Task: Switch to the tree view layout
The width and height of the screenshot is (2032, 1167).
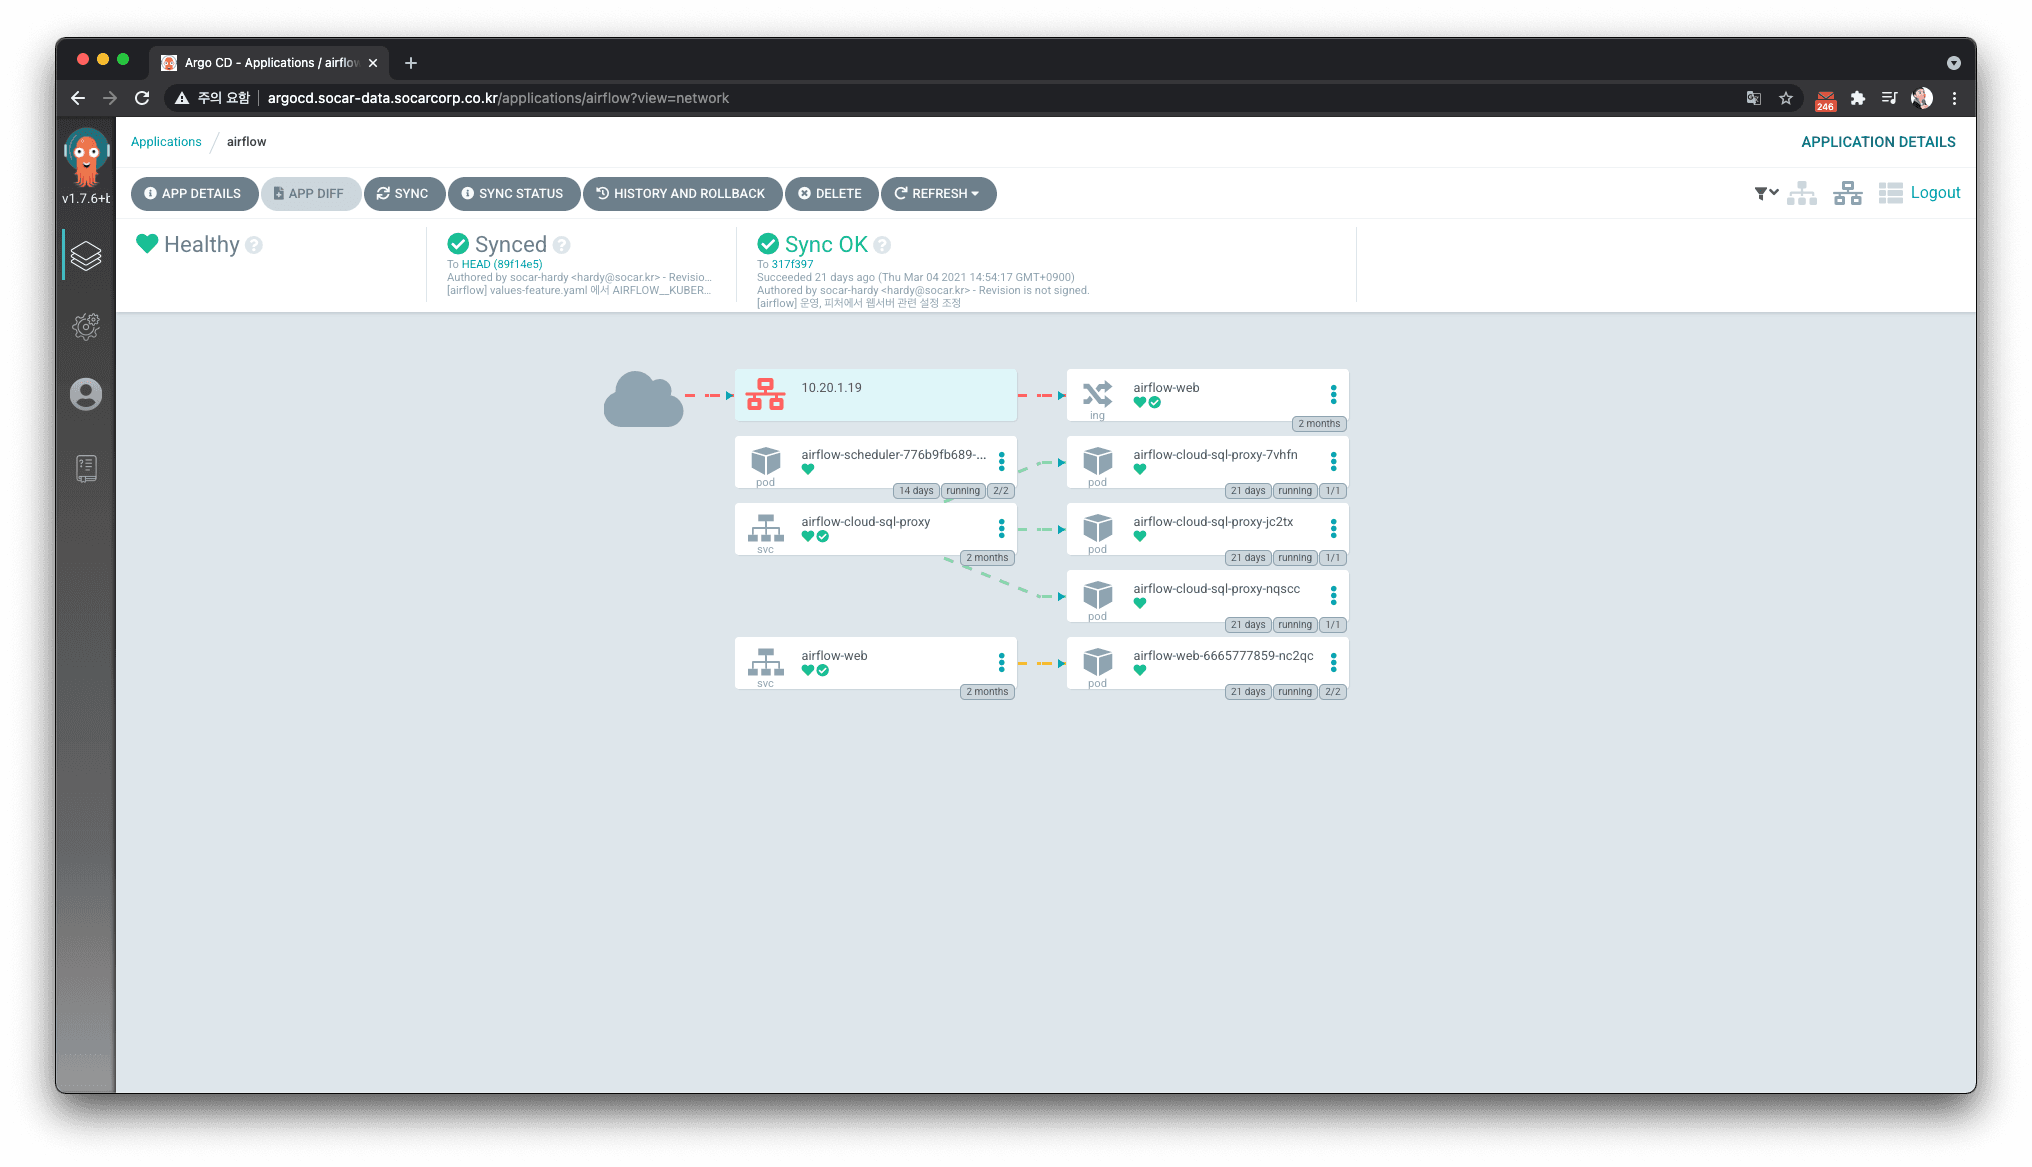Action: click(x=1802, y=193)
